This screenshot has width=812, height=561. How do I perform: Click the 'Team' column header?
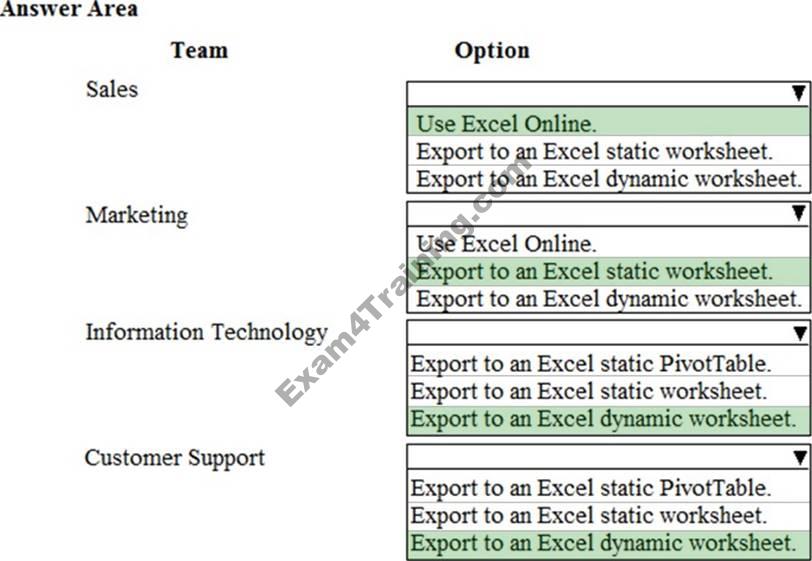pos(199,50)
